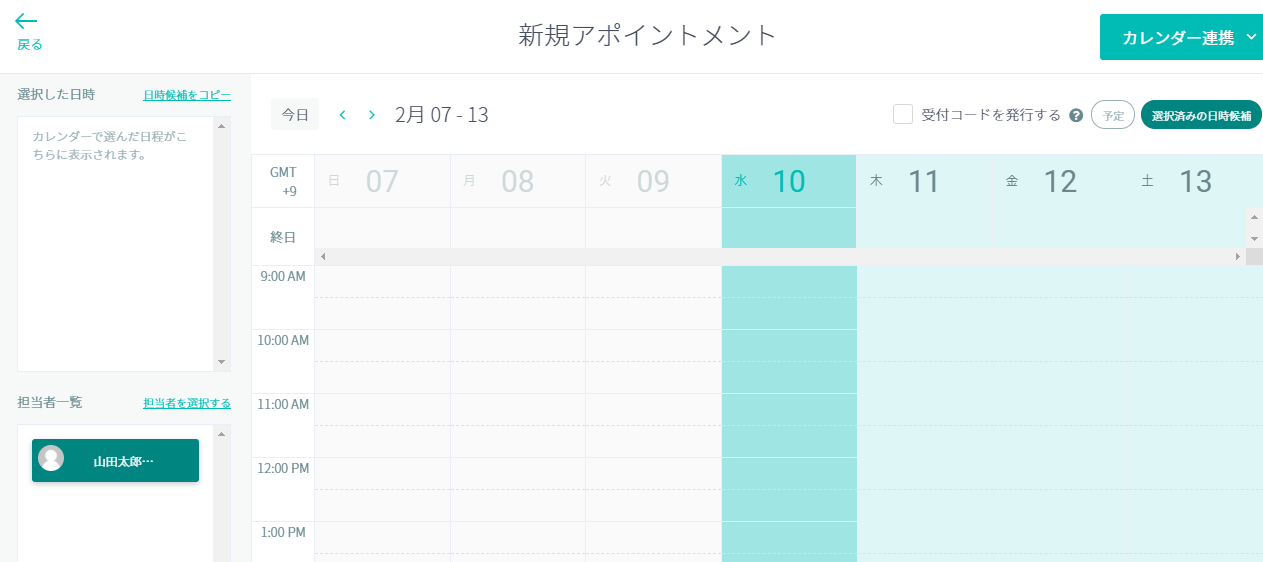Viewport: 1263px width, 562px height.
Task: Open the カレンダー連携 dropdown
Action: coord(1181,38)
